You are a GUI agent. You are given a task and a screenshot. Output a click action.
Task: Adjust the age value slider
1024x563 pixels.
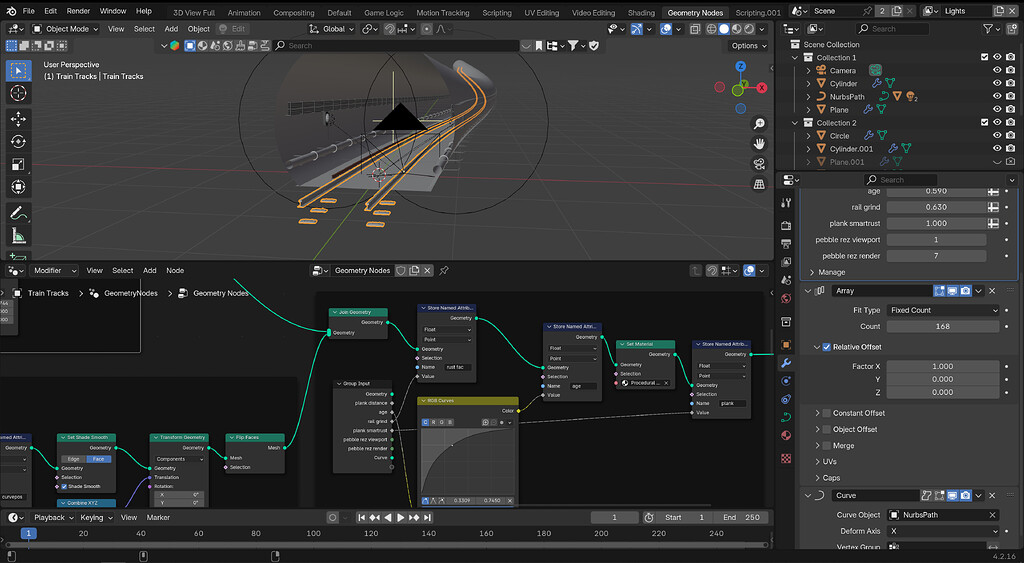tap(936, 191)
